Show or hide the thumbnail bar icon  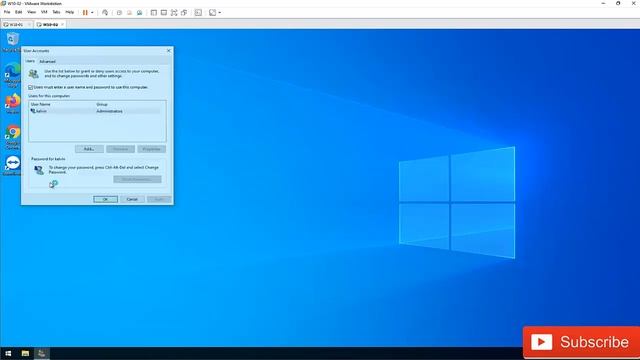164,13
